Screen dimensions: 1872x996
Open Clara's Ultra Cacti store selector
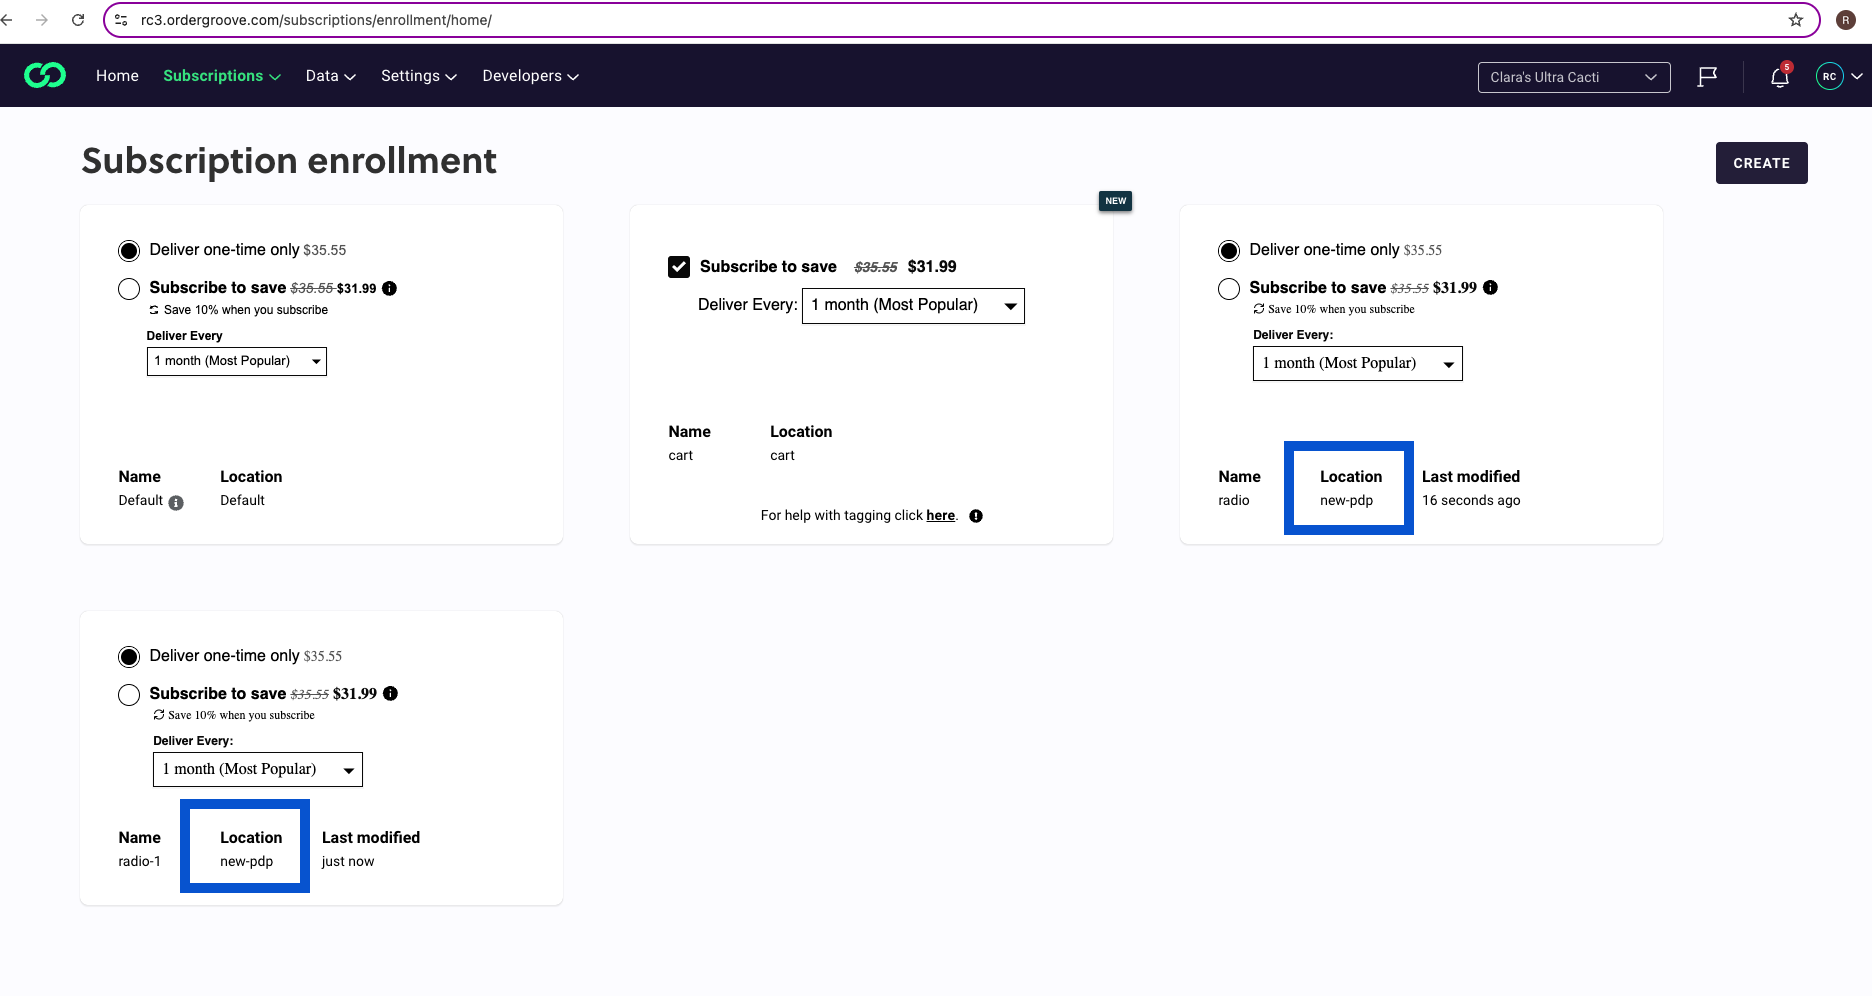click(x=1574, y=77)
